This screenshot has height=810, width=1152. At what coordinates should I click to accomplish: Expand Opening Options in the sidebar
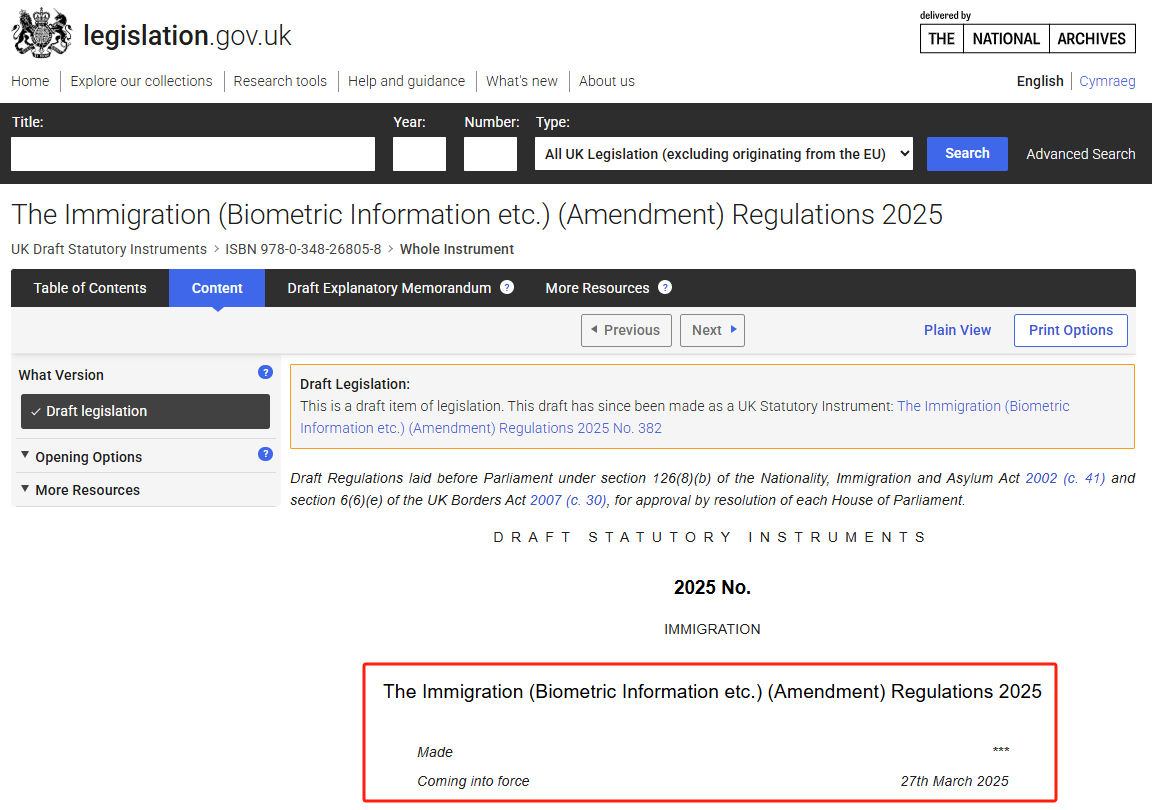88,457
